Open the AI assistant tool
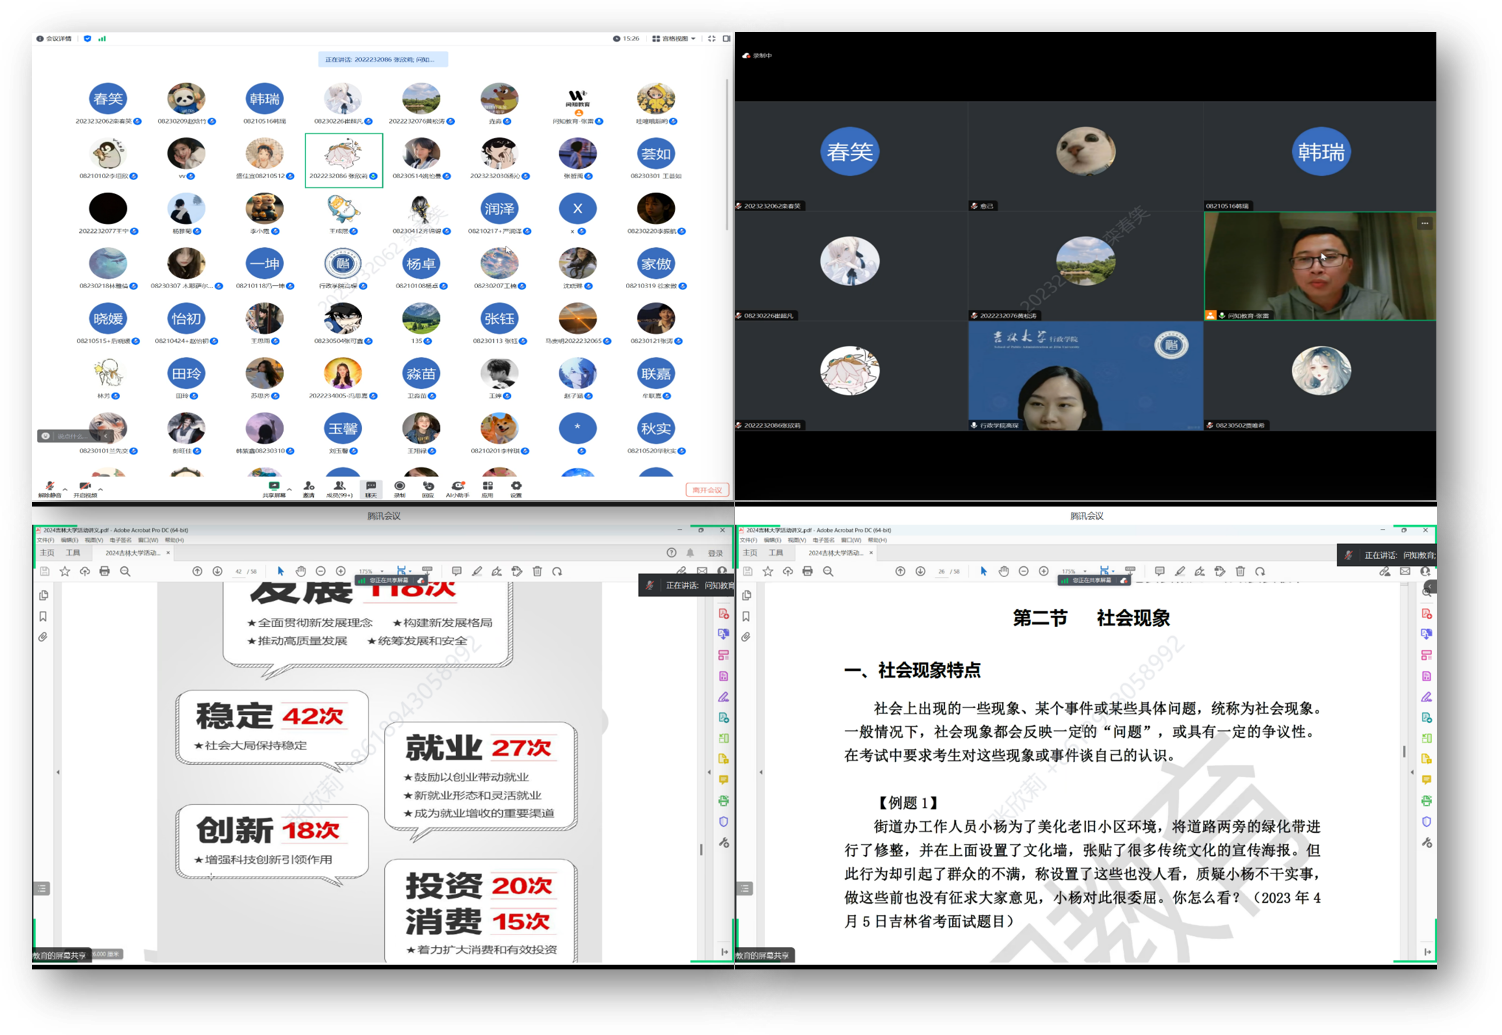1502x1035 pixels. point(457,487)
